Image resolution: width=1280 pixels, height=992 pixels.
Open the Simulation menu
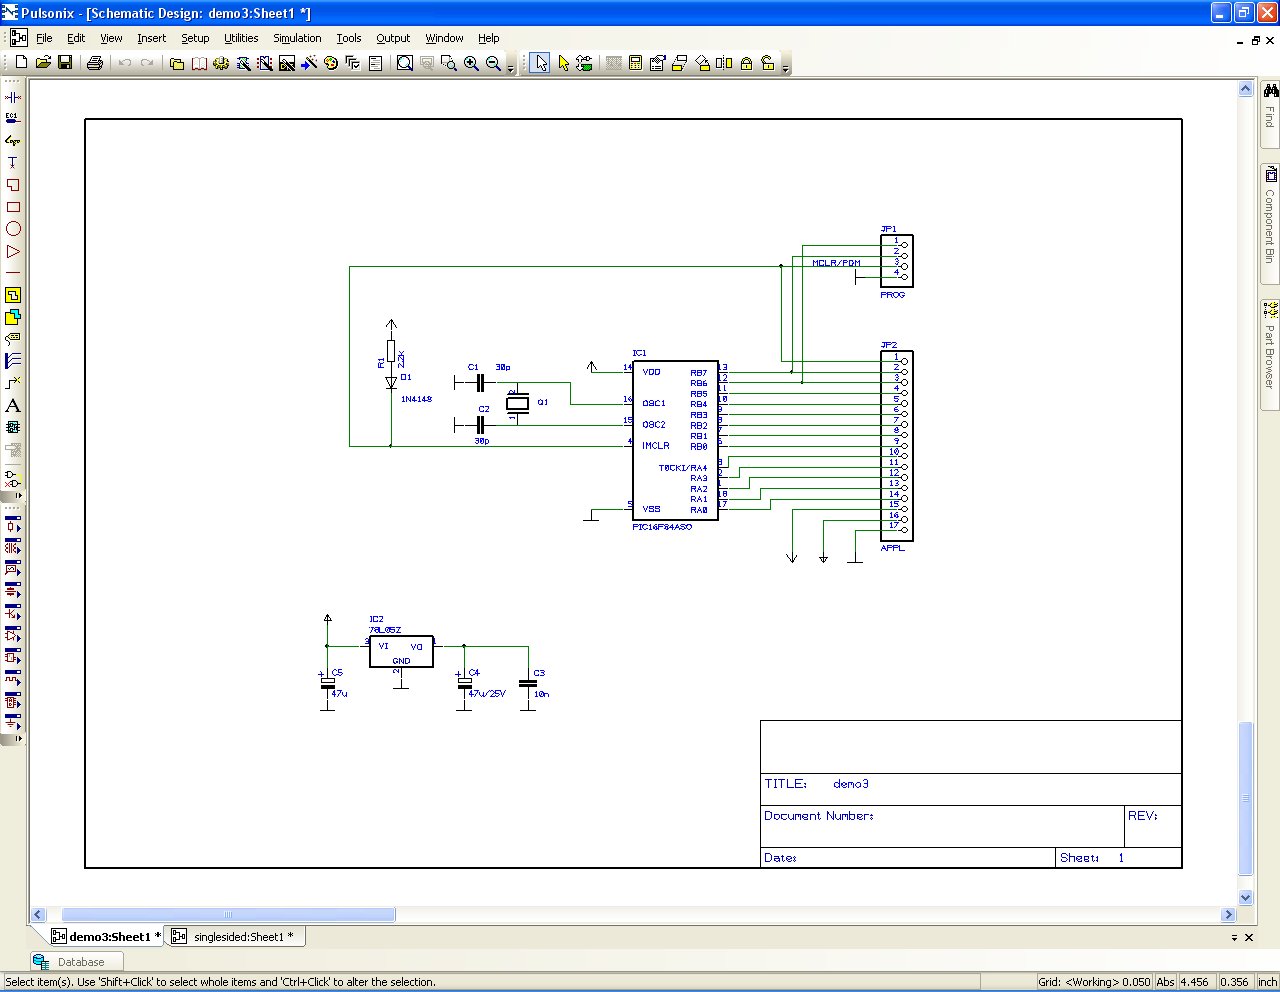pos(297,38)
